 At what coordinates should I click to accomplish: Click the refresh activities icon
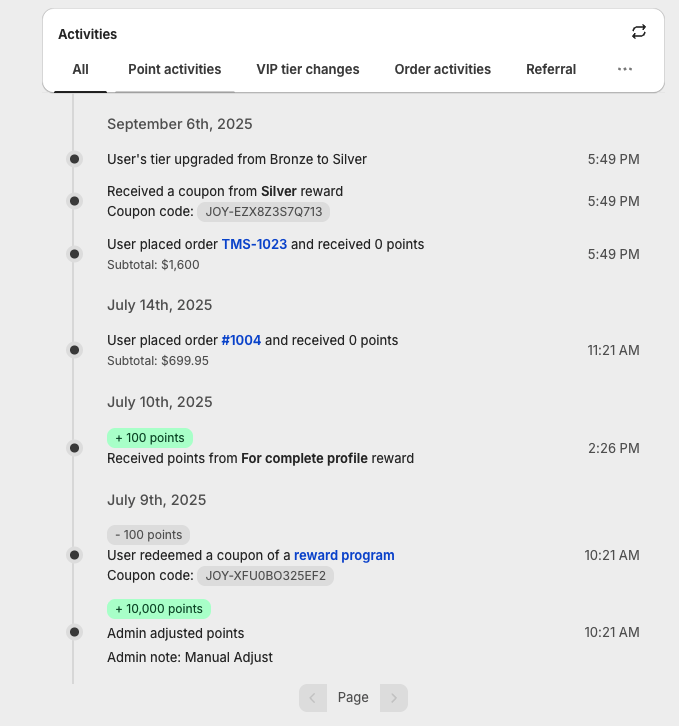tap(639, 32)
